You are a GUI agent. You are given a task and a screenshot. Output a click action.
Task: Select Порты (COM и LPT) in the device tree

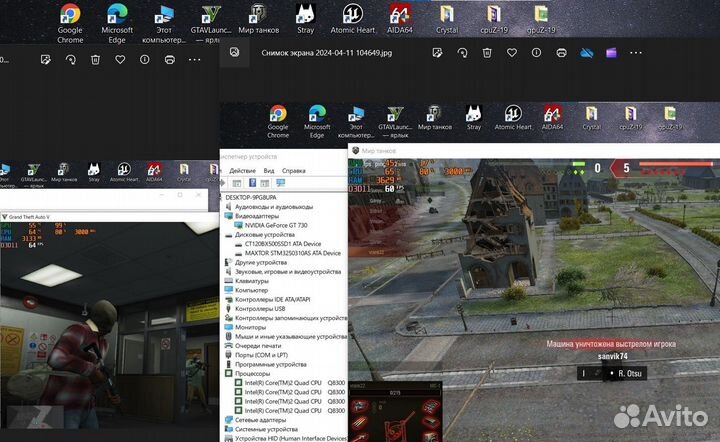pos(261,355)
